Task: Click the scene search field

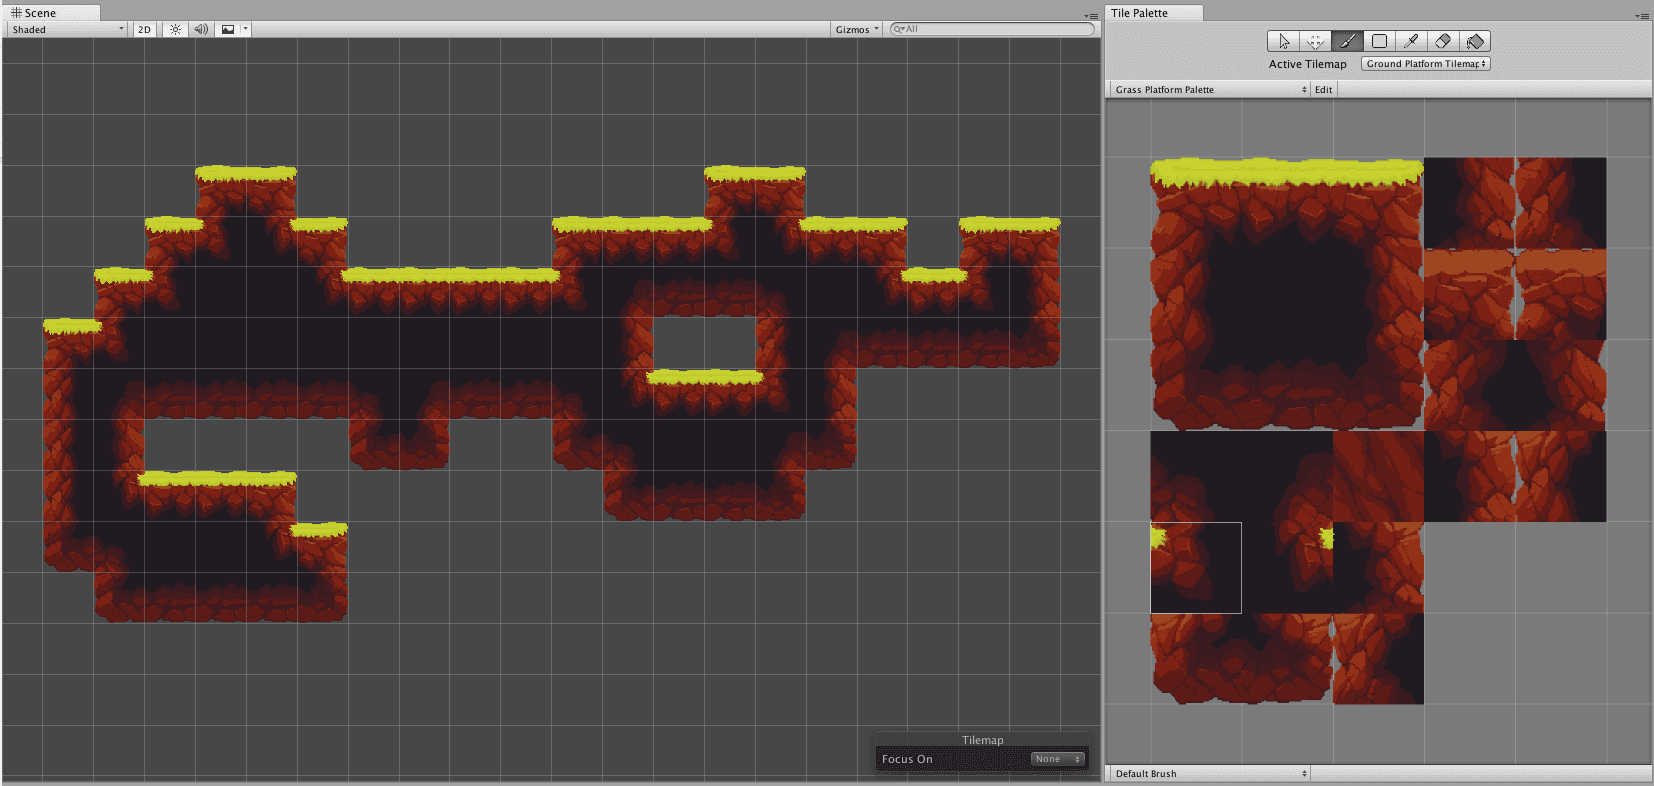Action: [992, 30]
